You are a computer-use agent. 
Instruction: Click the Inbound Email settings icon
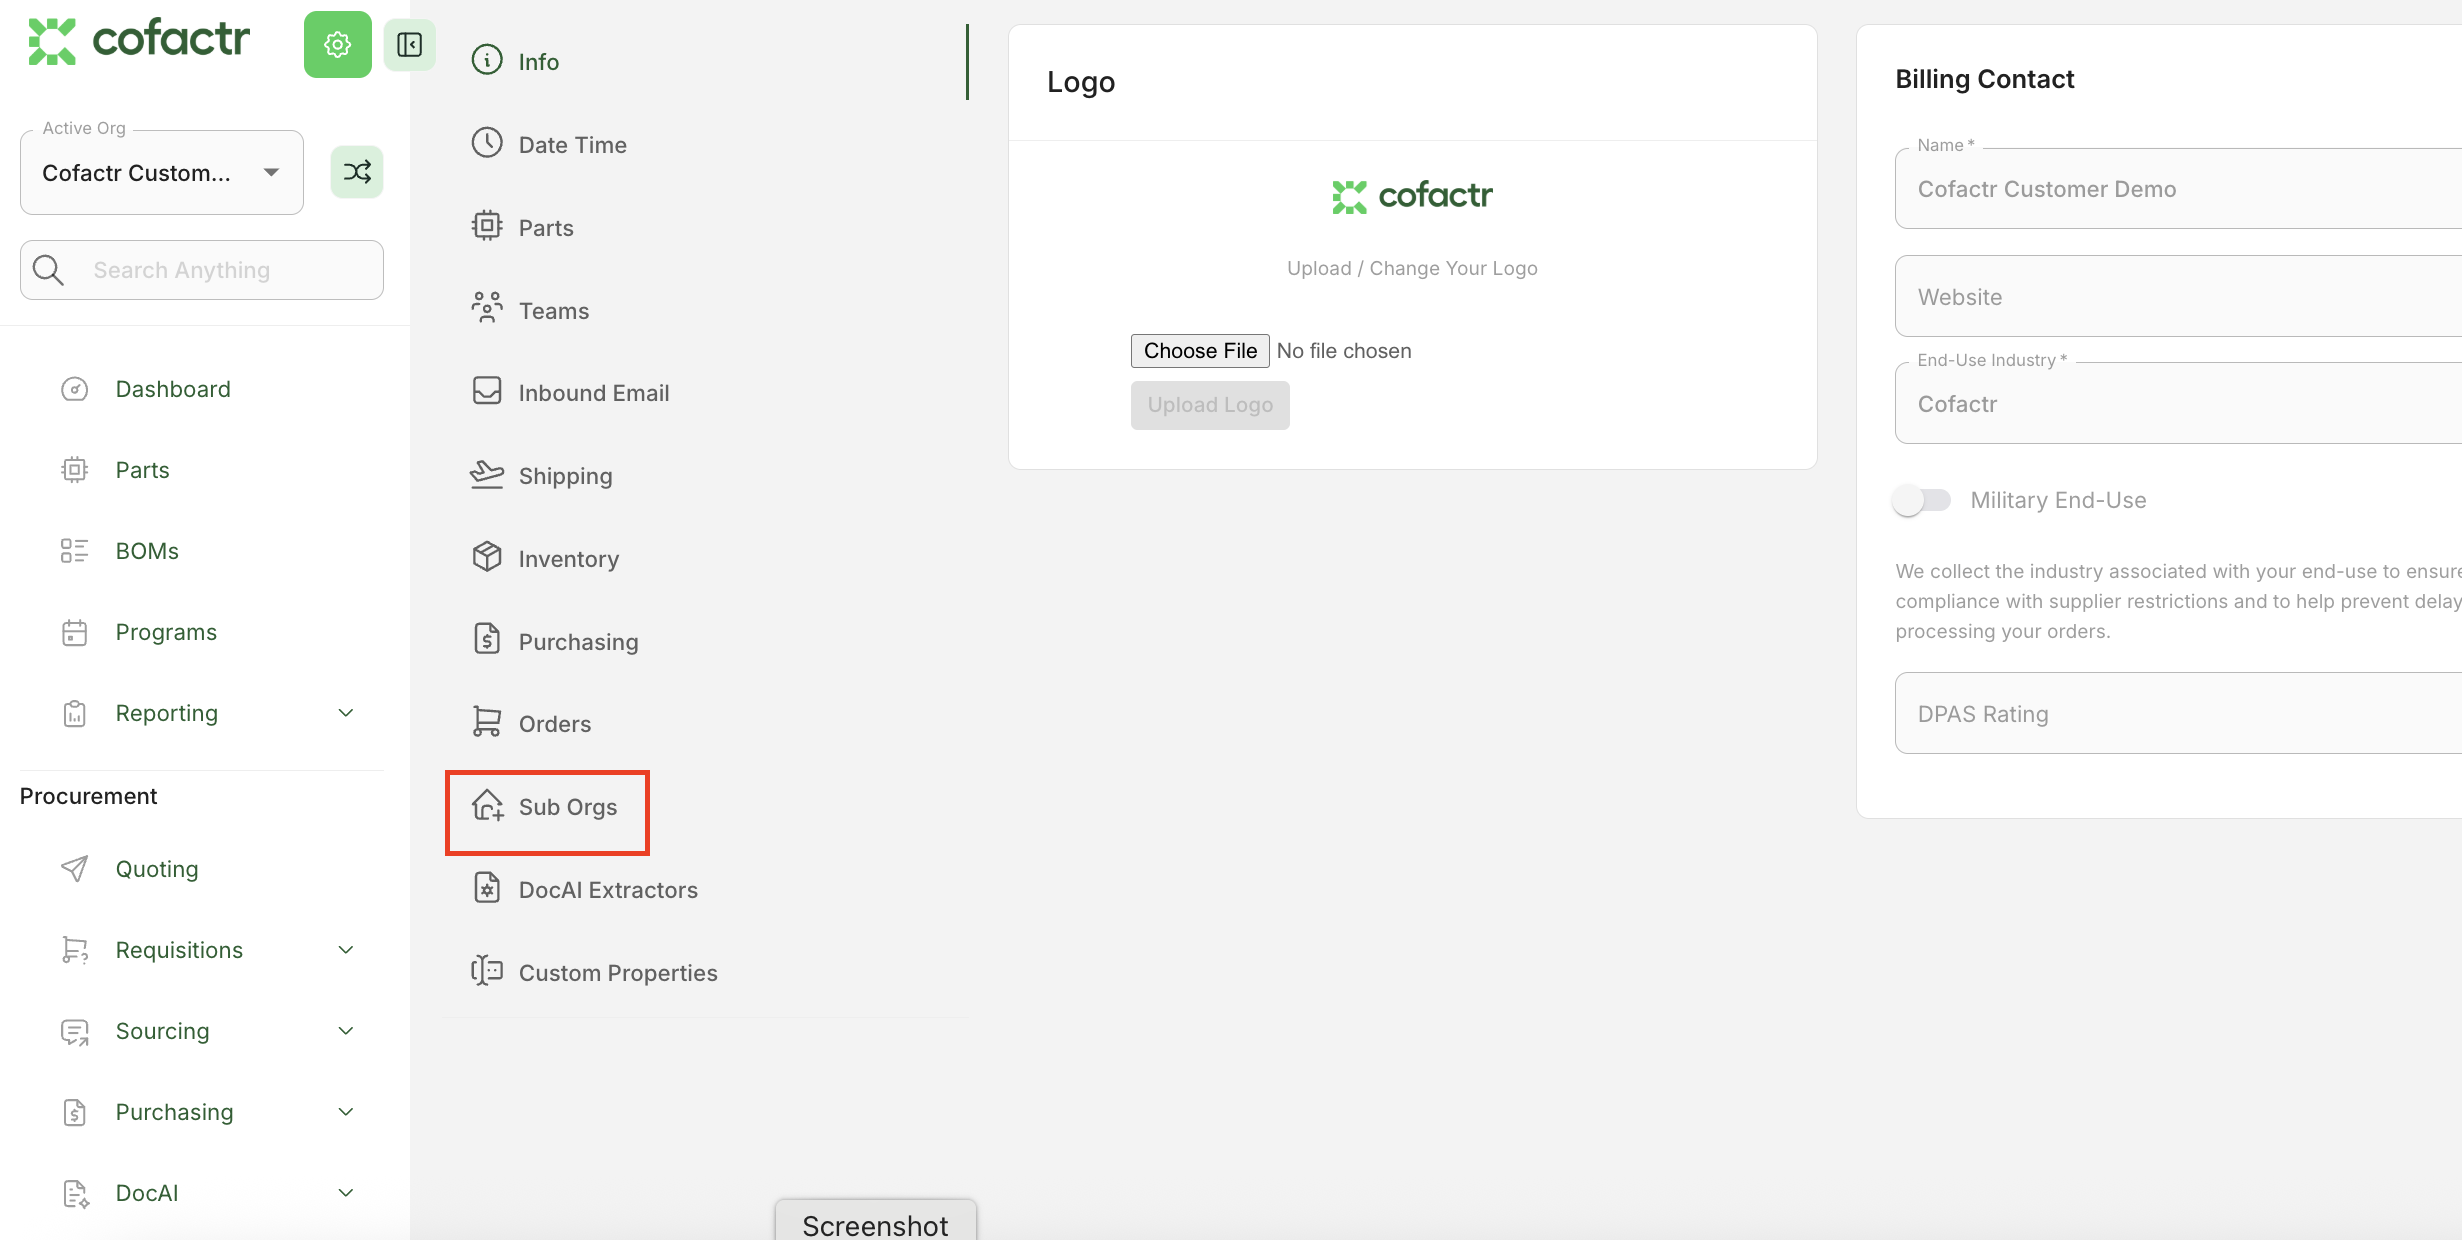[x=487, y=391]
